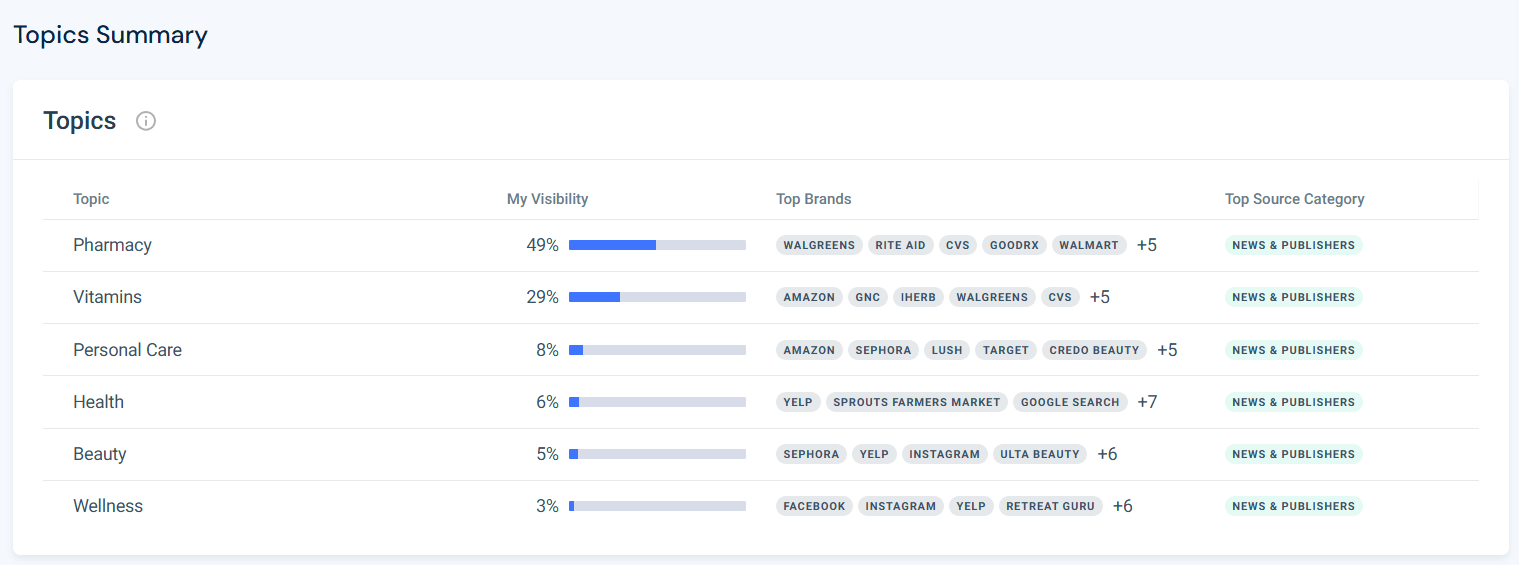
Task: Click News & Publishers tag in Pharmacy row
Action: coord(1293,245)
